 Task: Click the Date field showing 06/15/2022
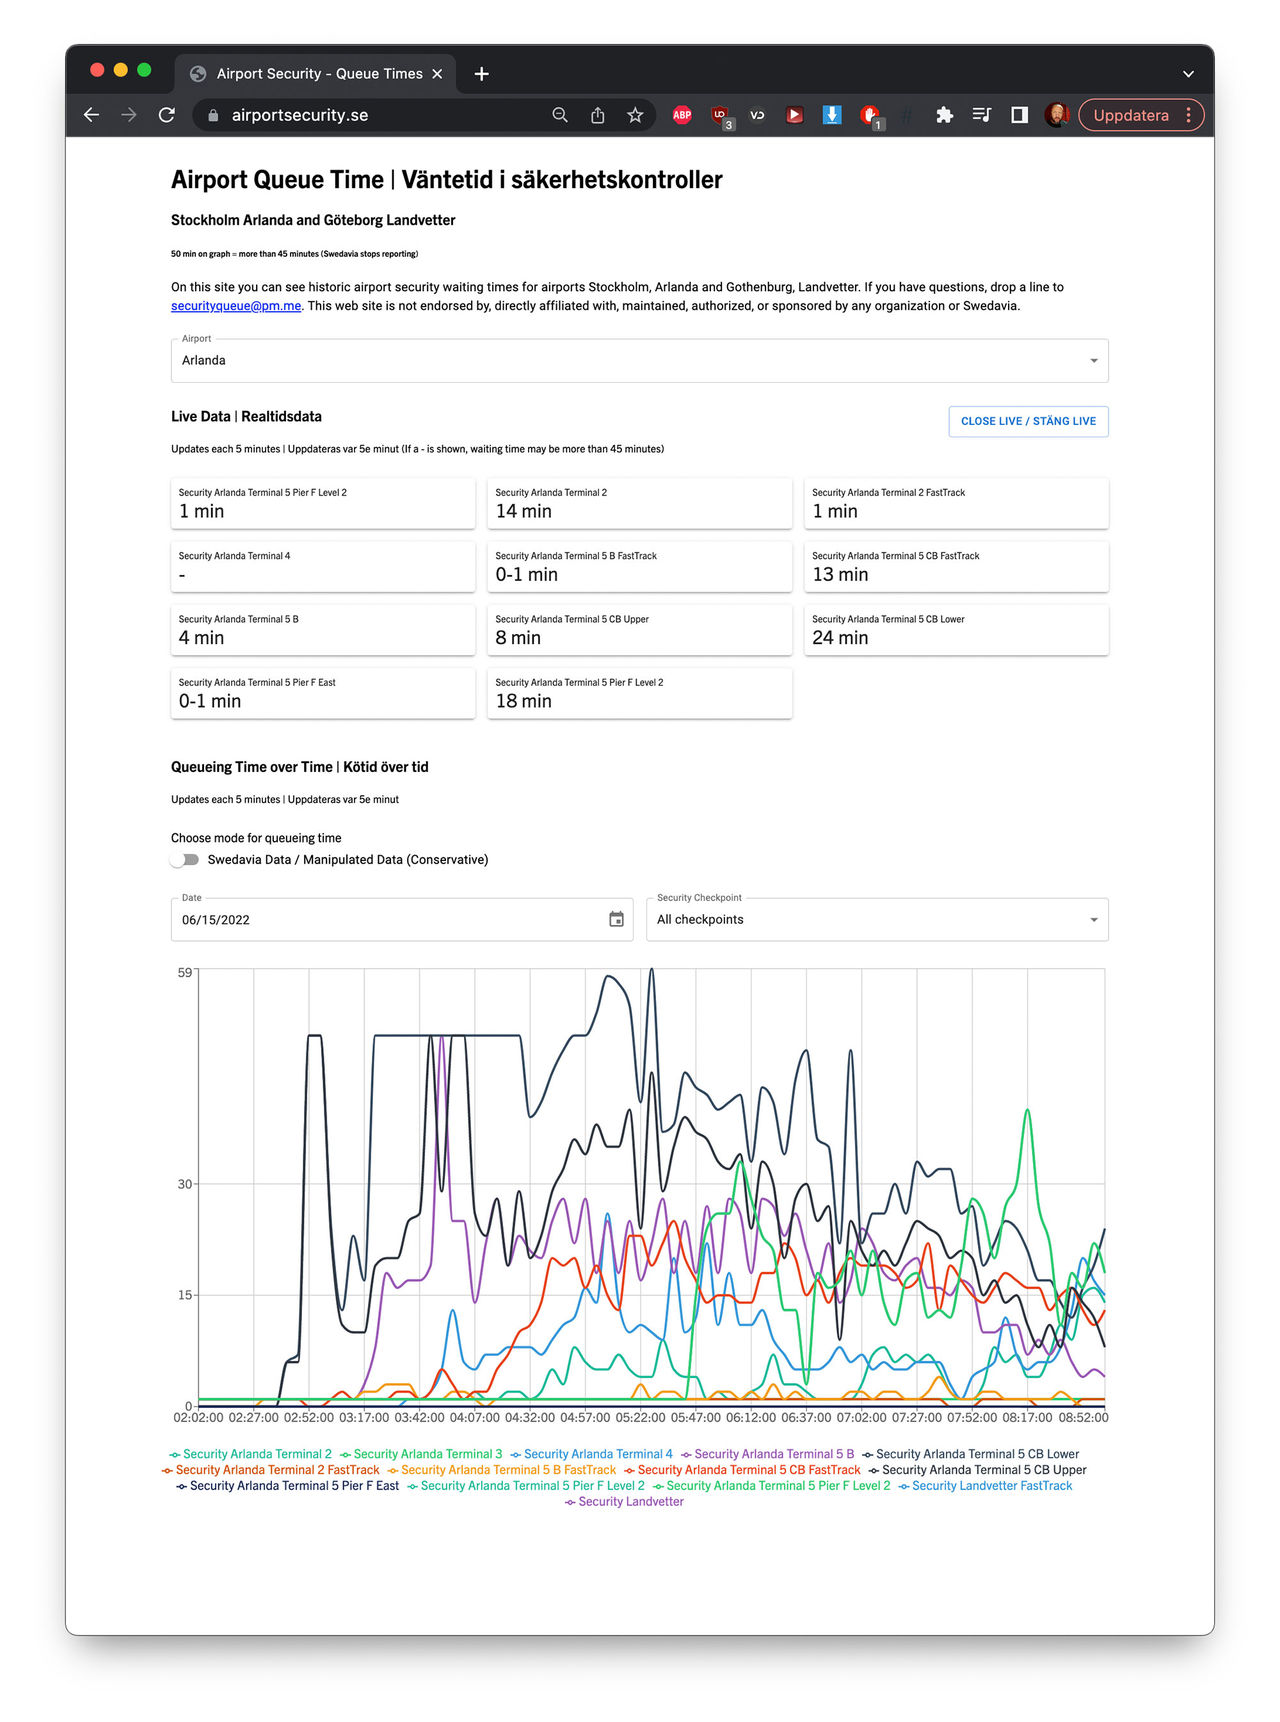390,920
